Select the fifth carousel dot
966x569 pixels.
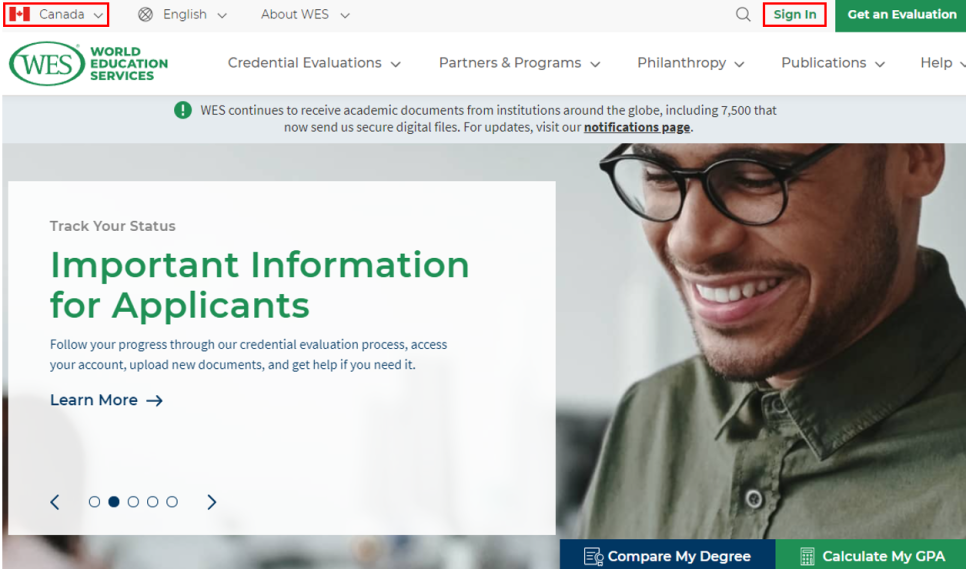pyautogui.click(x=172, y=502)
